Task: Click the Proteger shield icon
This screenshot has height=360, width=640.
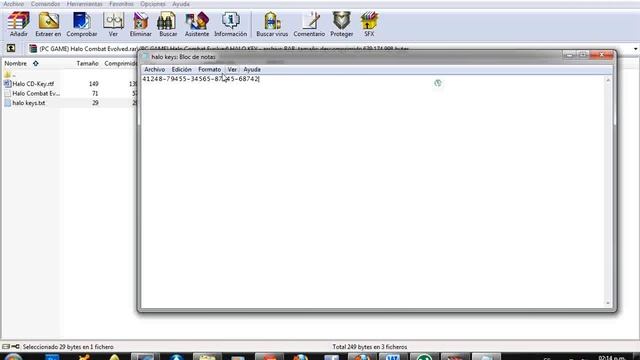Action: tap(342, 20)
